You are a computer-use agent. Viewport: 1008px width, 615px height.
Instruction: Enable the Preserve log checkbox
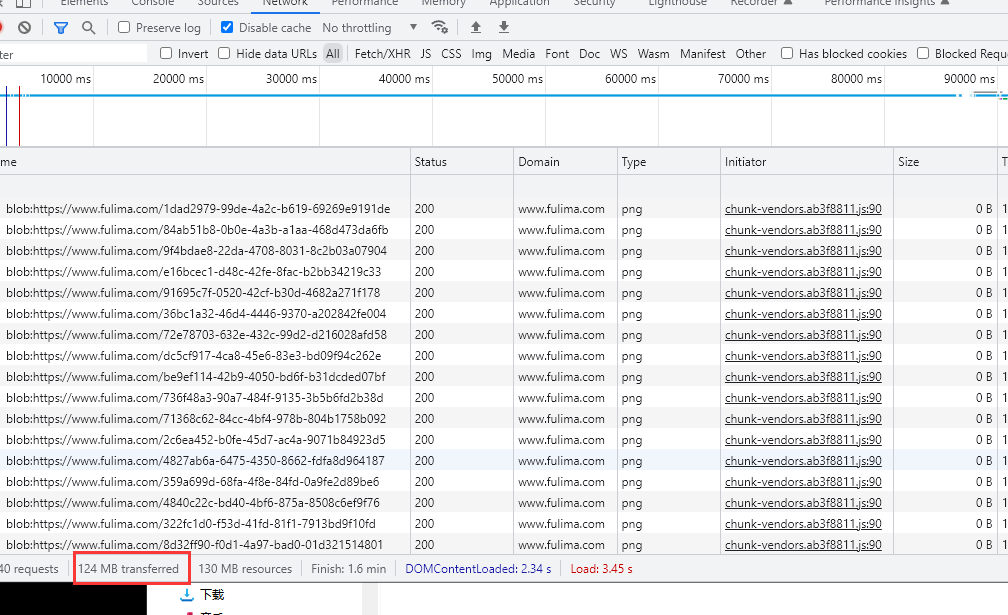124,27
